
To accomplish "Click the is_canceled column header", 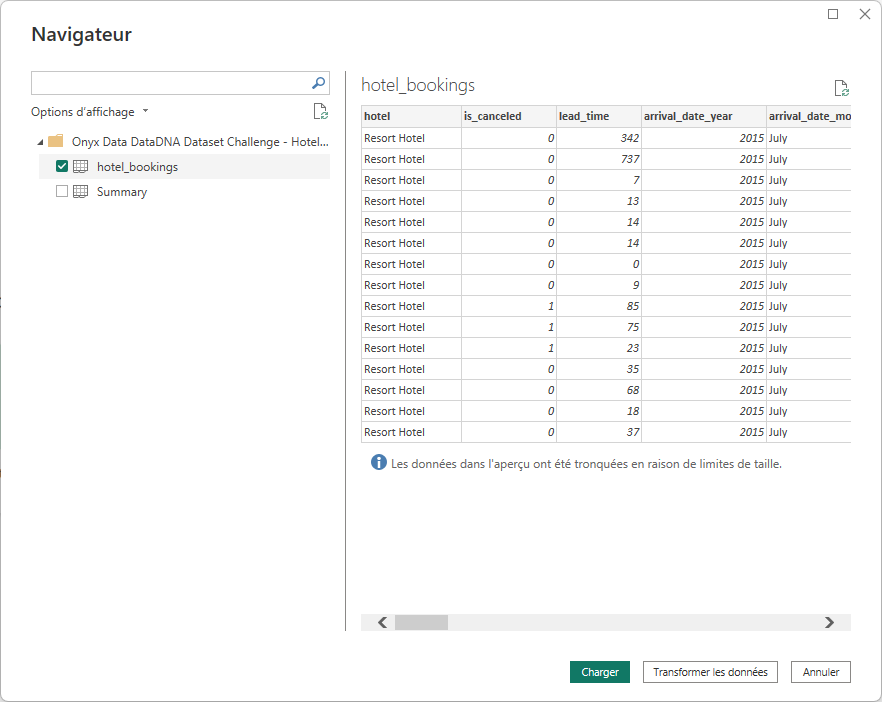I will click(509, 116).
